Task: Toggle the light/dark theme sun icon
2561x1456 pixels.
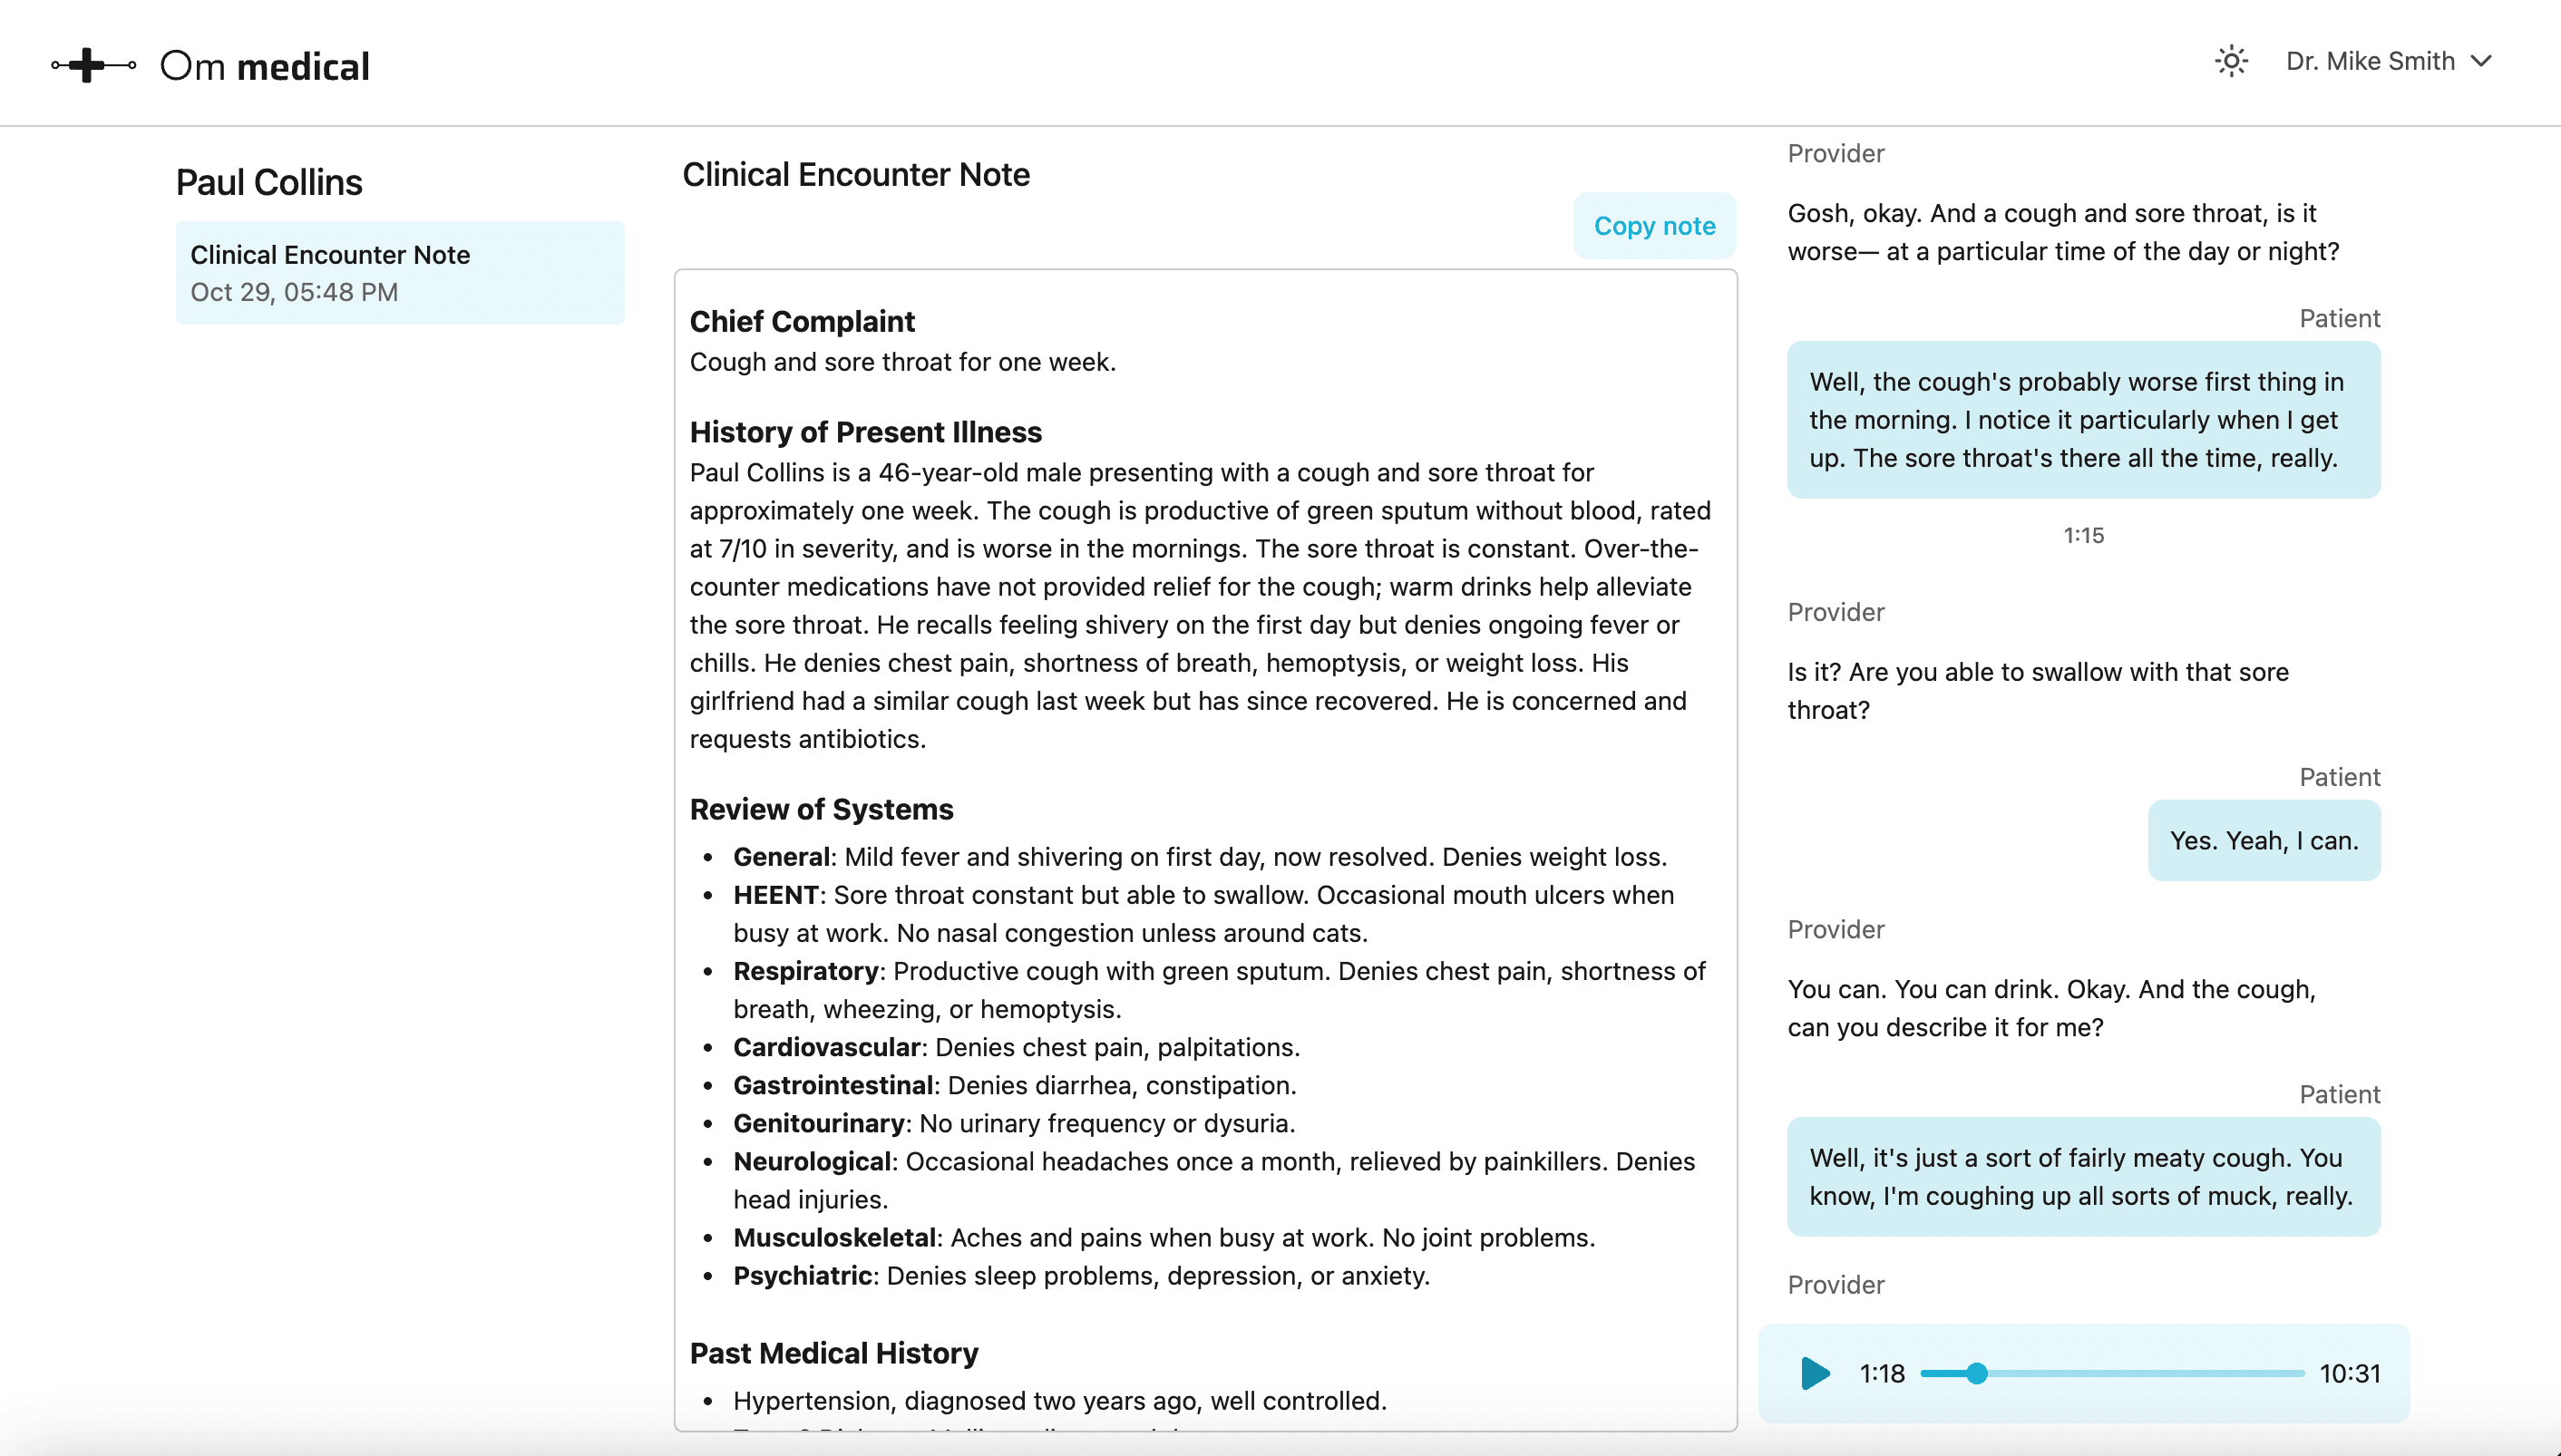Action: [2231, 61]
